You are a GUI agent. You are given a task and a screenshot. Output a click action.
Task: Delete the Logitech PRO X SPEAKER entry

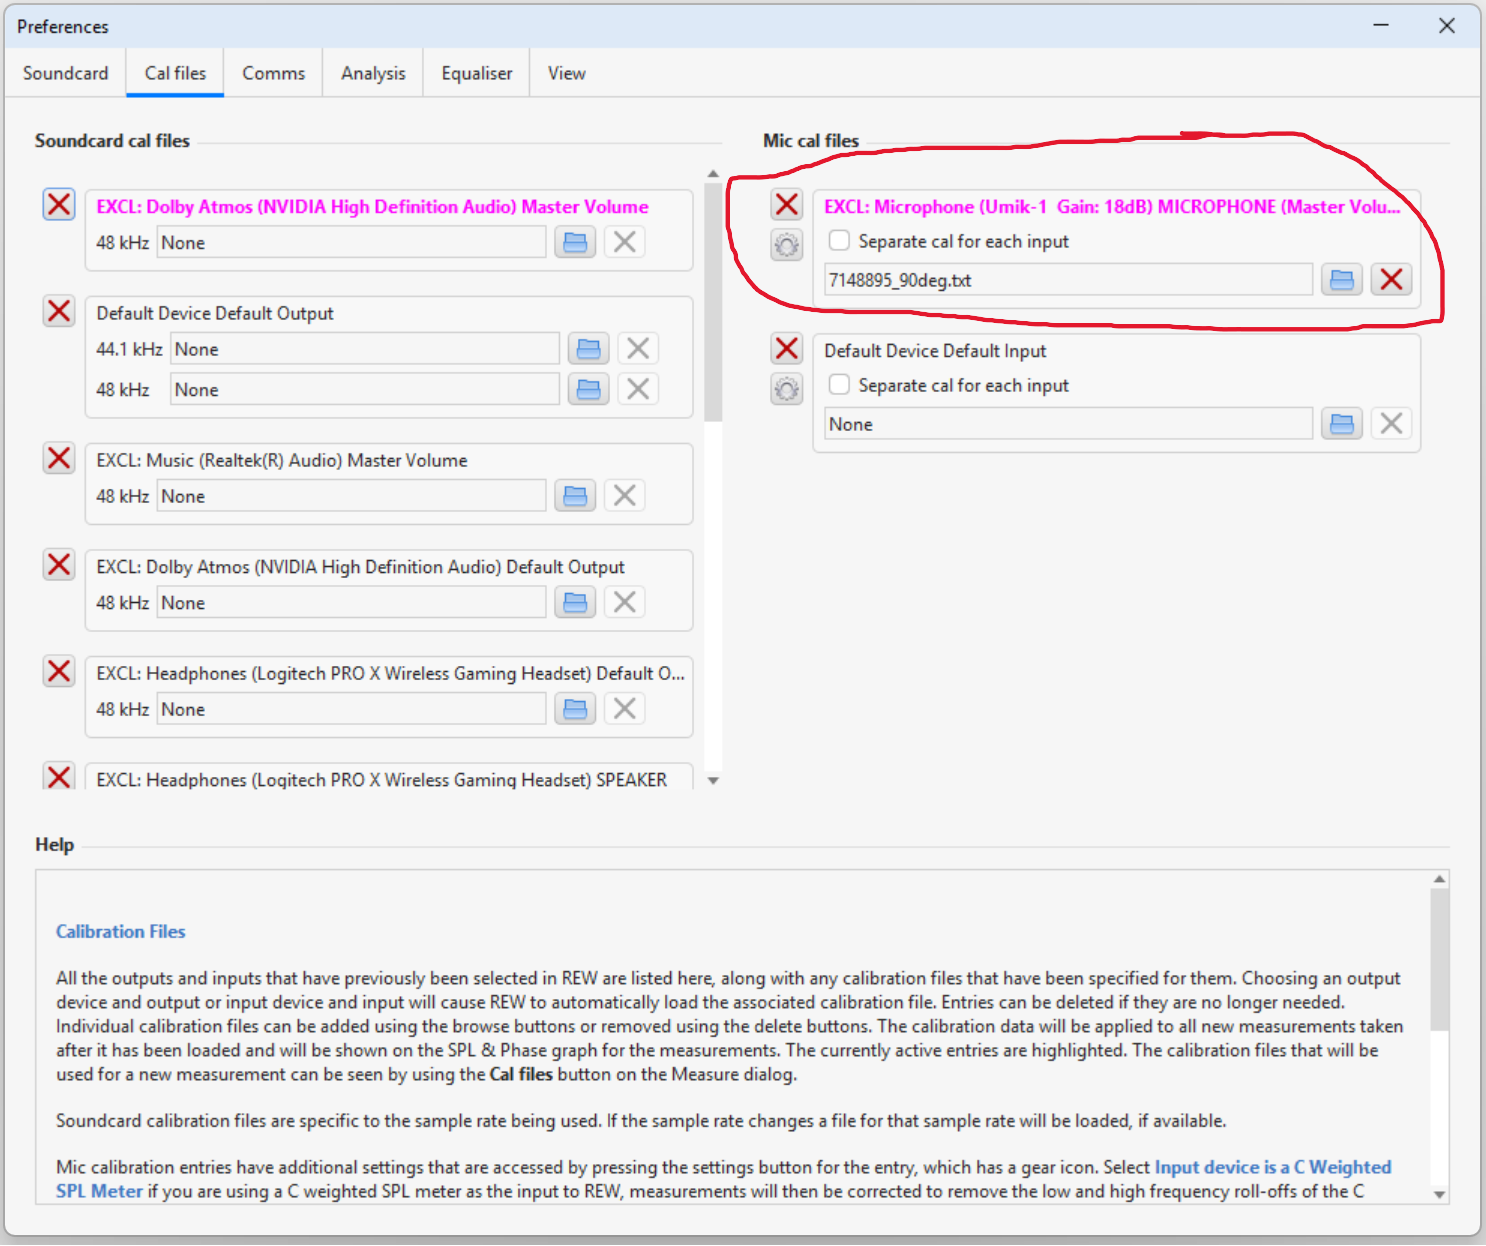click(x=59, y=776)
